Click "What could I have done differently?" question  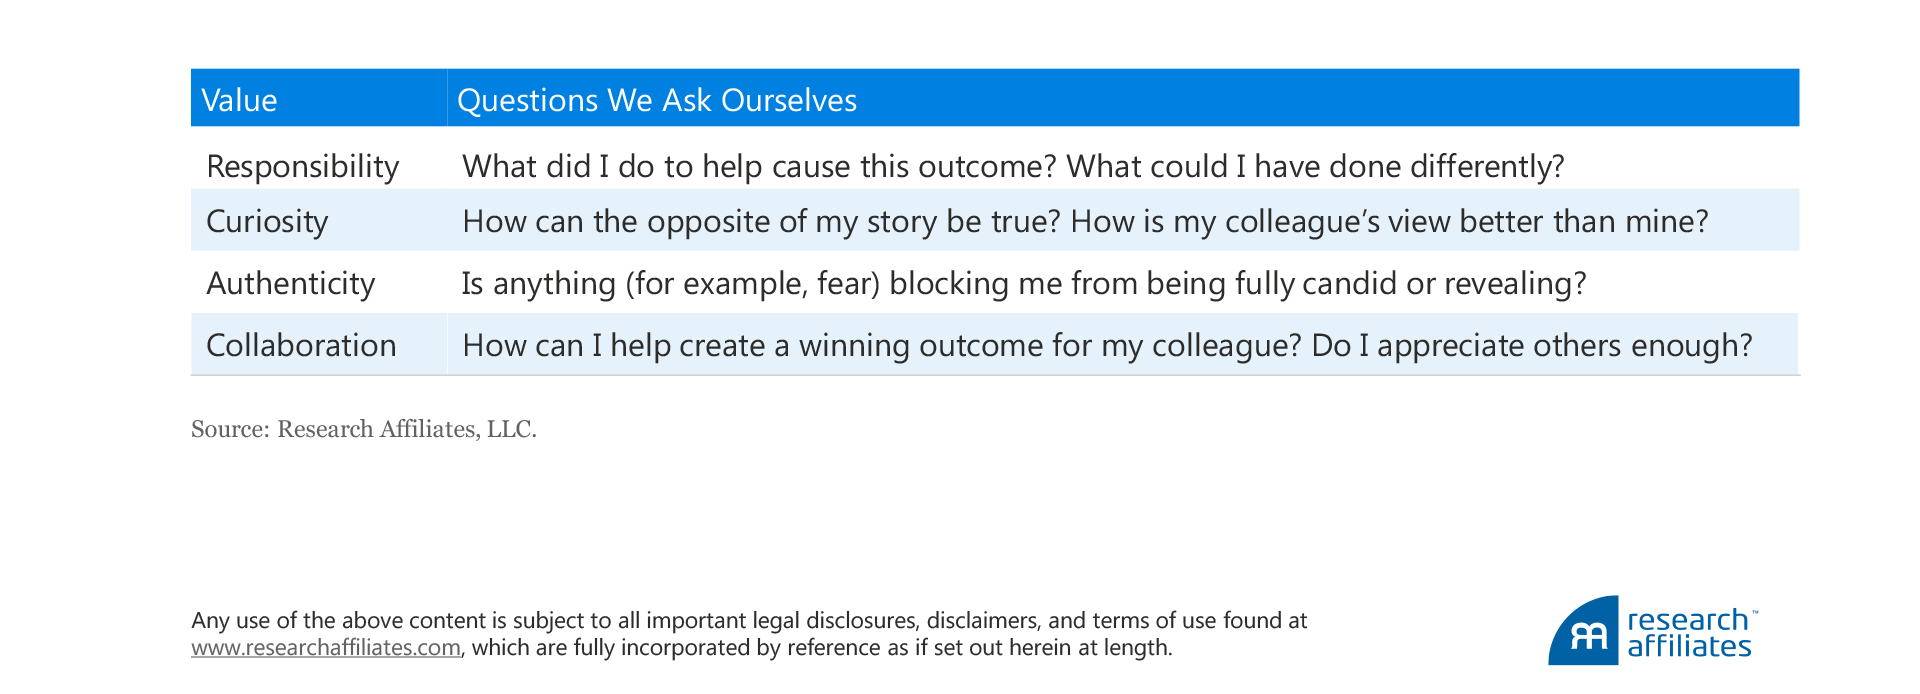pyautogui.click(x=1315, y=166)
